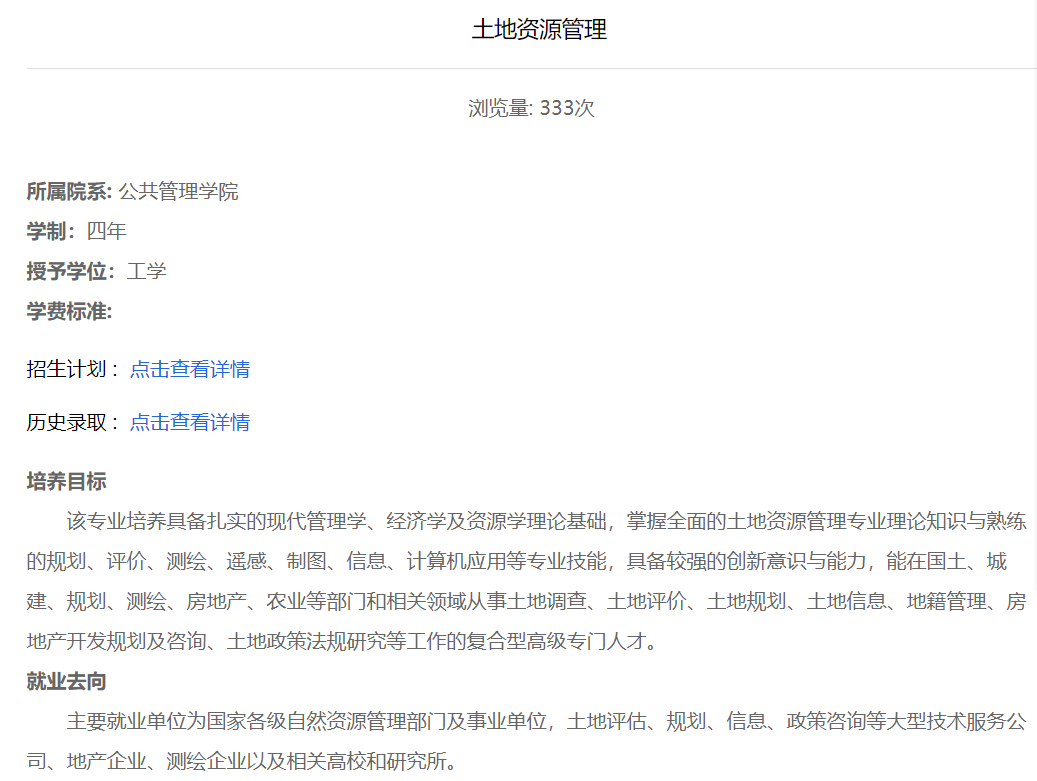Viewport: 1037px width, 781px height.
Task: Click the 学费标准 label
Action: pos(69,311)
